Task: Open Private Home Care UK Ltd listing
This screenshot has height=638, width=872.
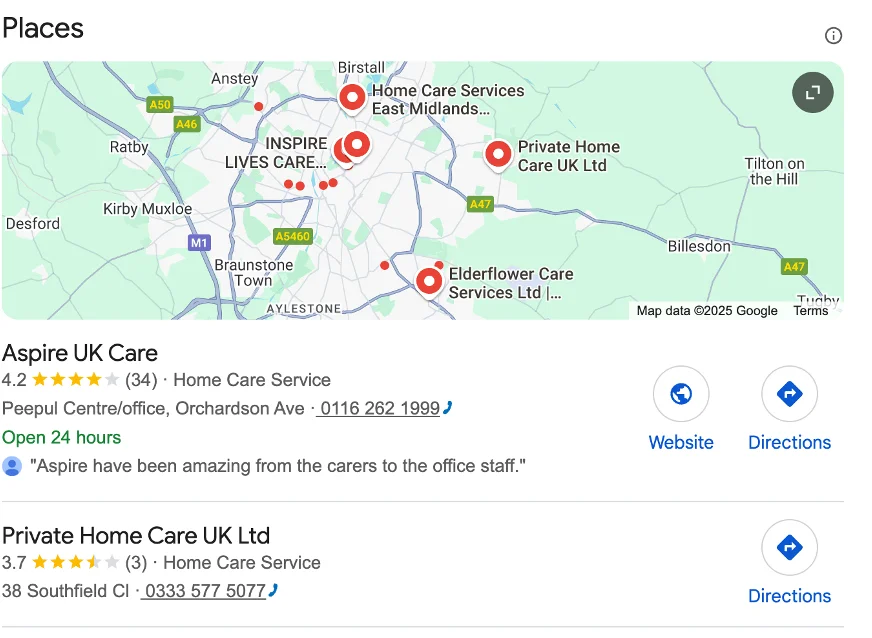Action: click(x=136, y=535)
